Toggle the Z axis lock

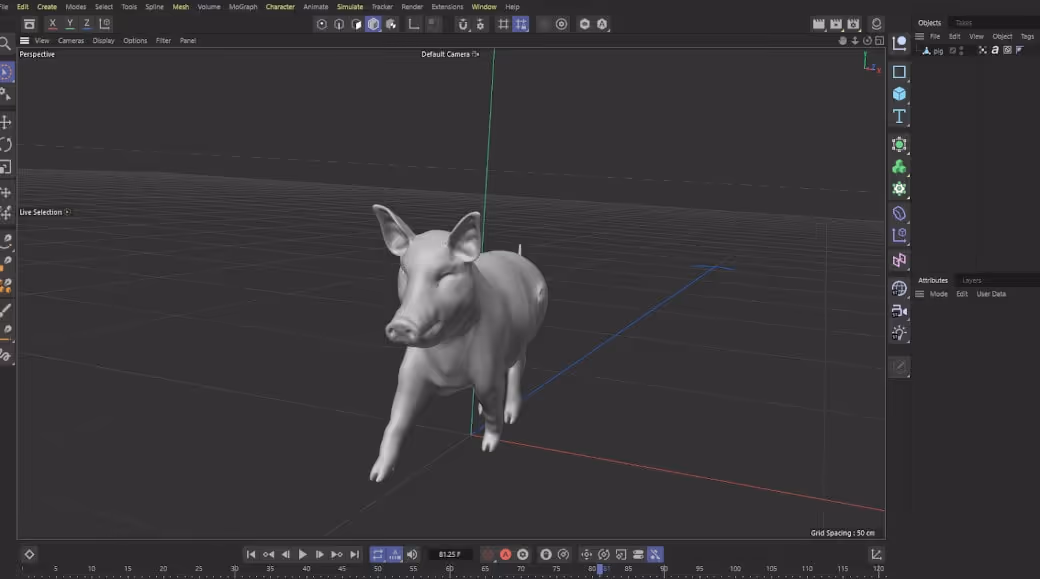tap(87, 24)
